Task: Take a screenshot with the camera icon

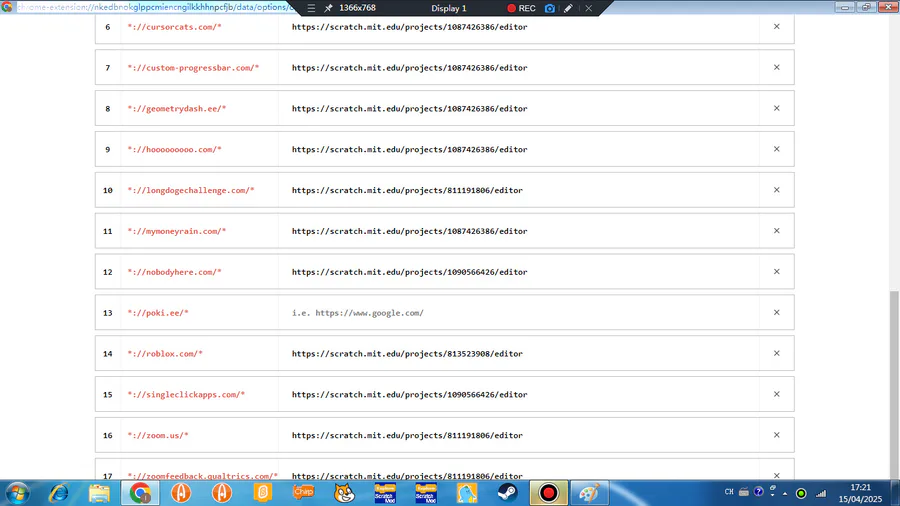Action: 549,8
